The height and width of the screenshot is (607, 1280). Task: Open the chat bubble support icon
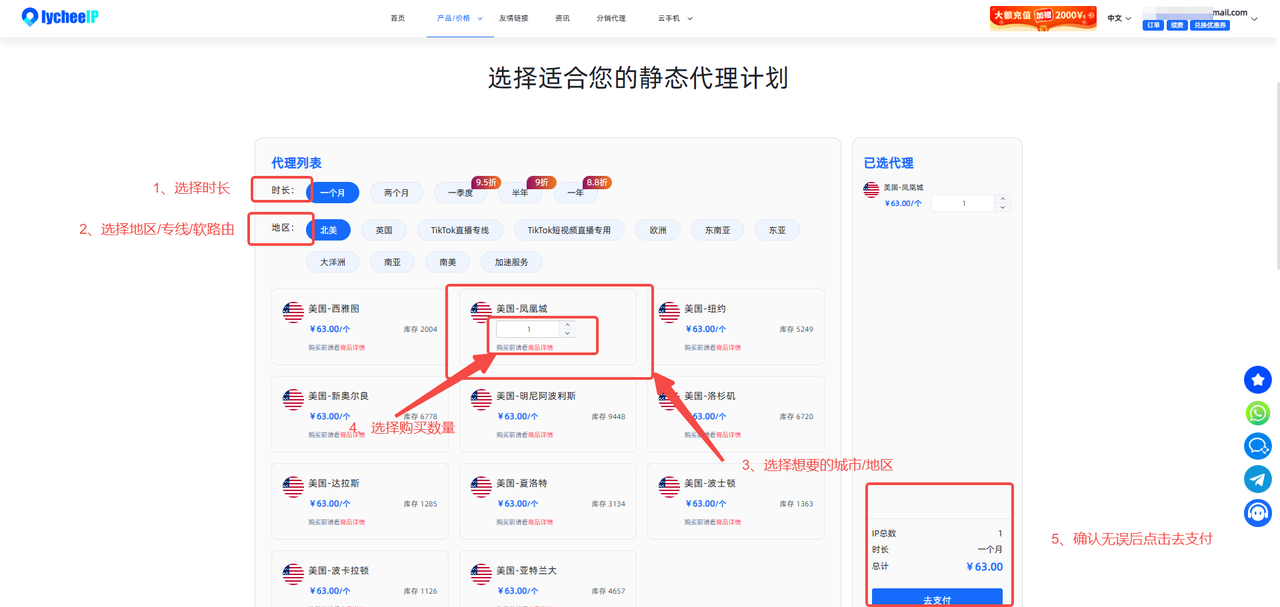[x=1257, y=446]
